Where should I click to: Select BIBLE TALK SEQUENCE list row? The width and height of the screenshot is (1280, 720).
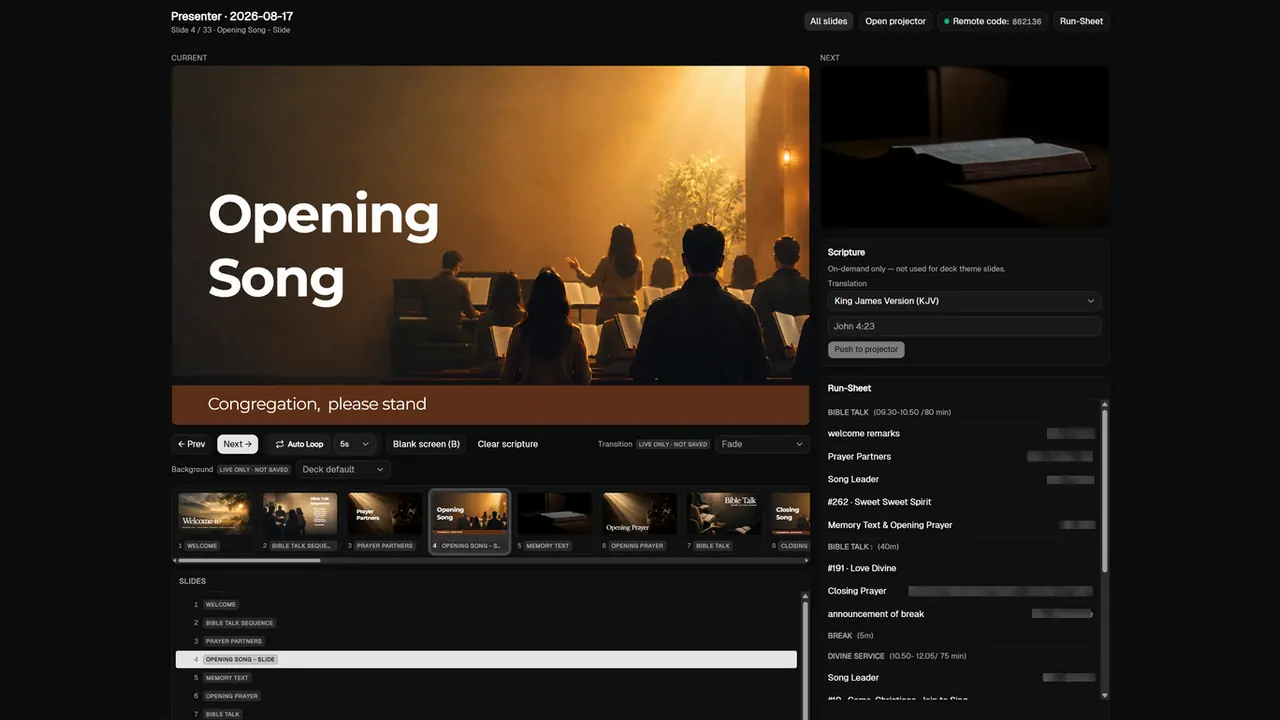(x=486, y=623)
